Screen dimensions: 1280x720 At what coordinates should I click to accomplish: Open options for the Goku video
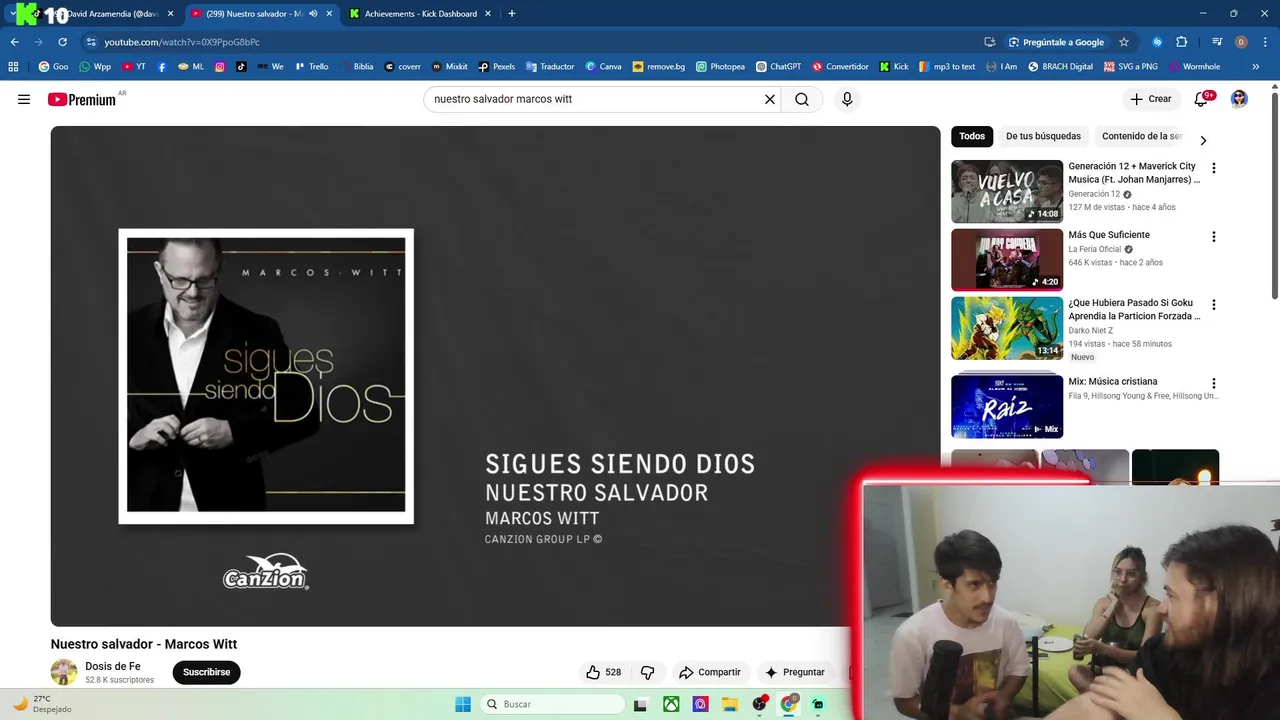click(x=1214, y=305)
